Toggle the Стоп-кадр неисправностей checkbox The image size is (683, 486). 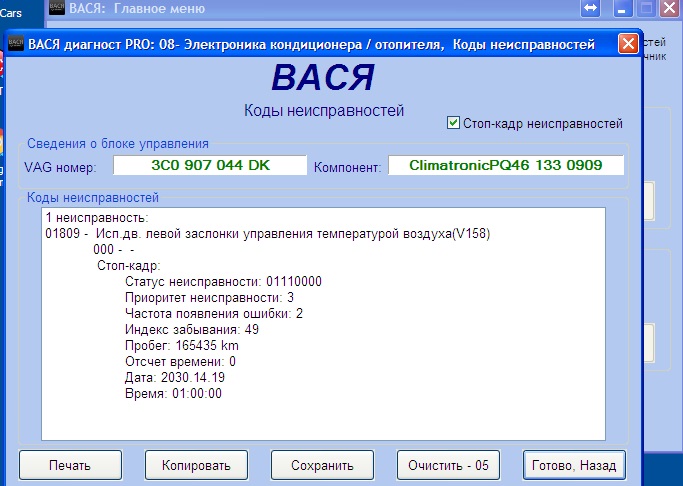453,123
